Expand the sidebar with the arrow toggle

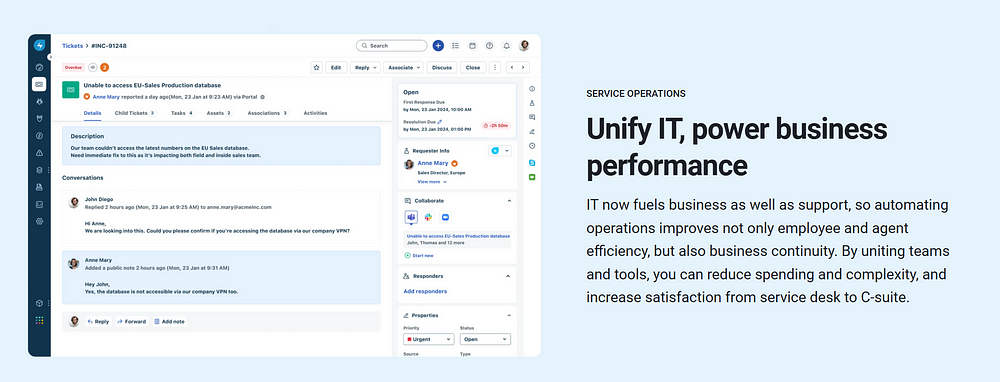(50, 57)
